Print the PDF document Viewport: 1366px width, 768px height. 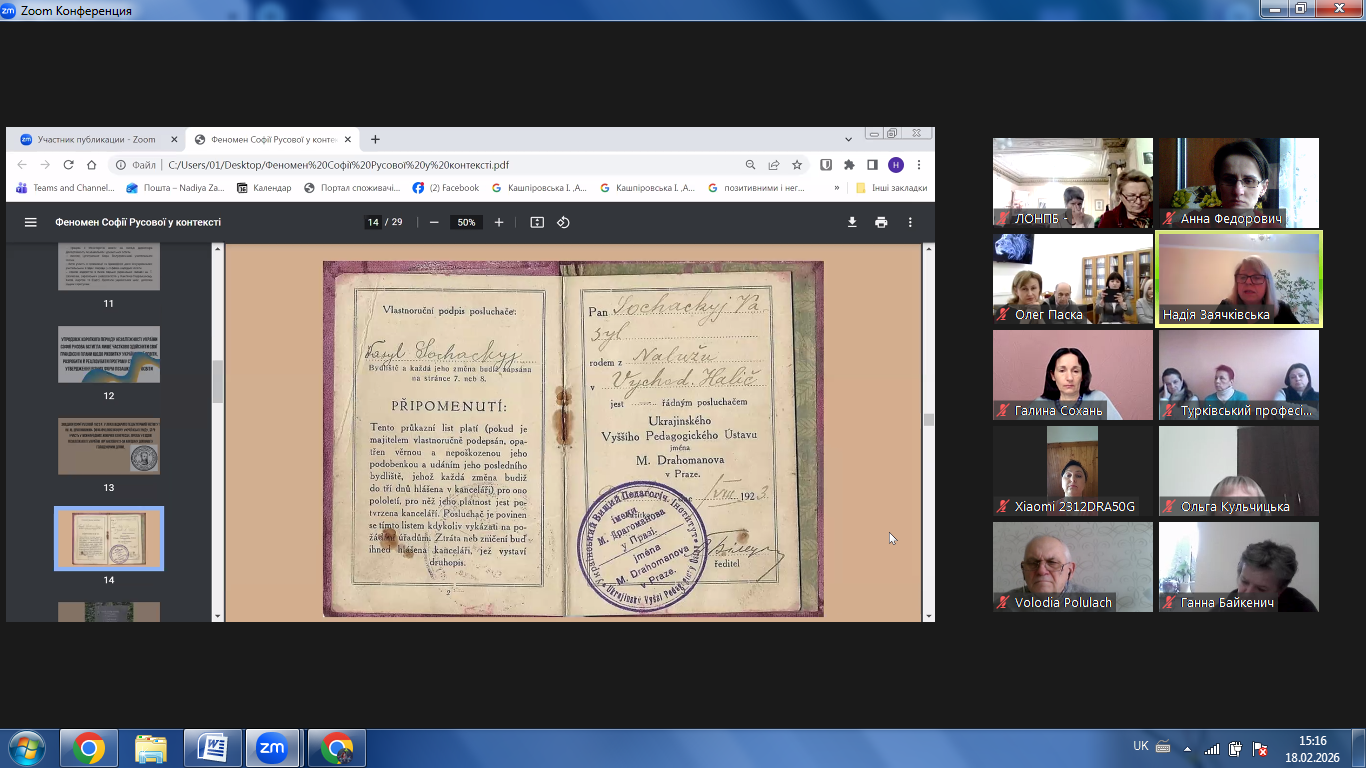pos(881,222)
